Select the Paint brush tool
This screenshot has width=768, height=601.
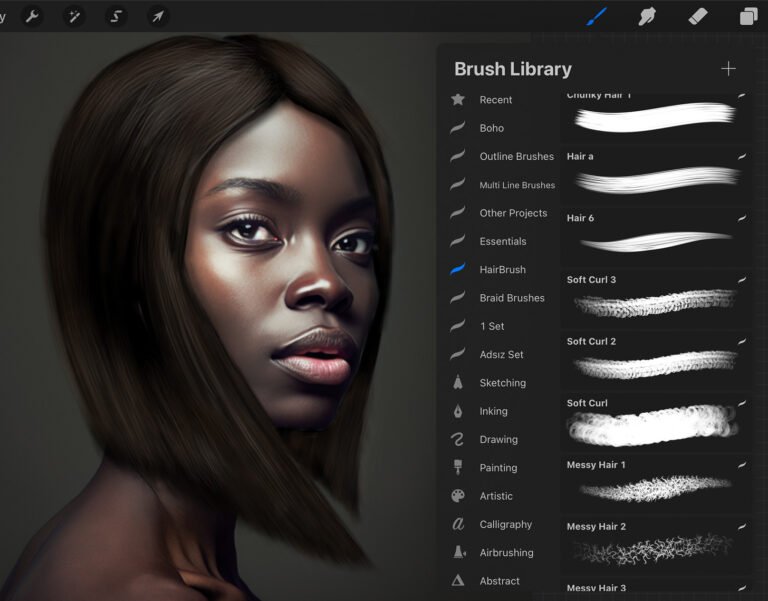coord(597,17)
